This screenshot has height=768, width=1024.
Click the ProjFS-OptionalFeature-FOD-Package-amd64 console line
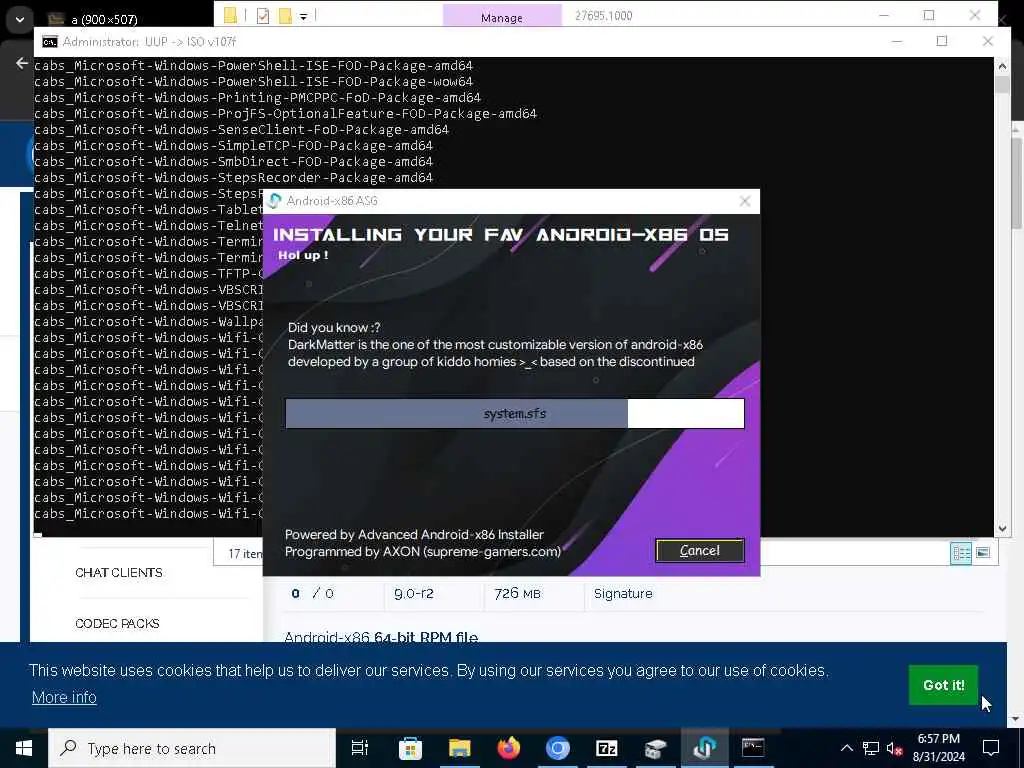[285, 114]
